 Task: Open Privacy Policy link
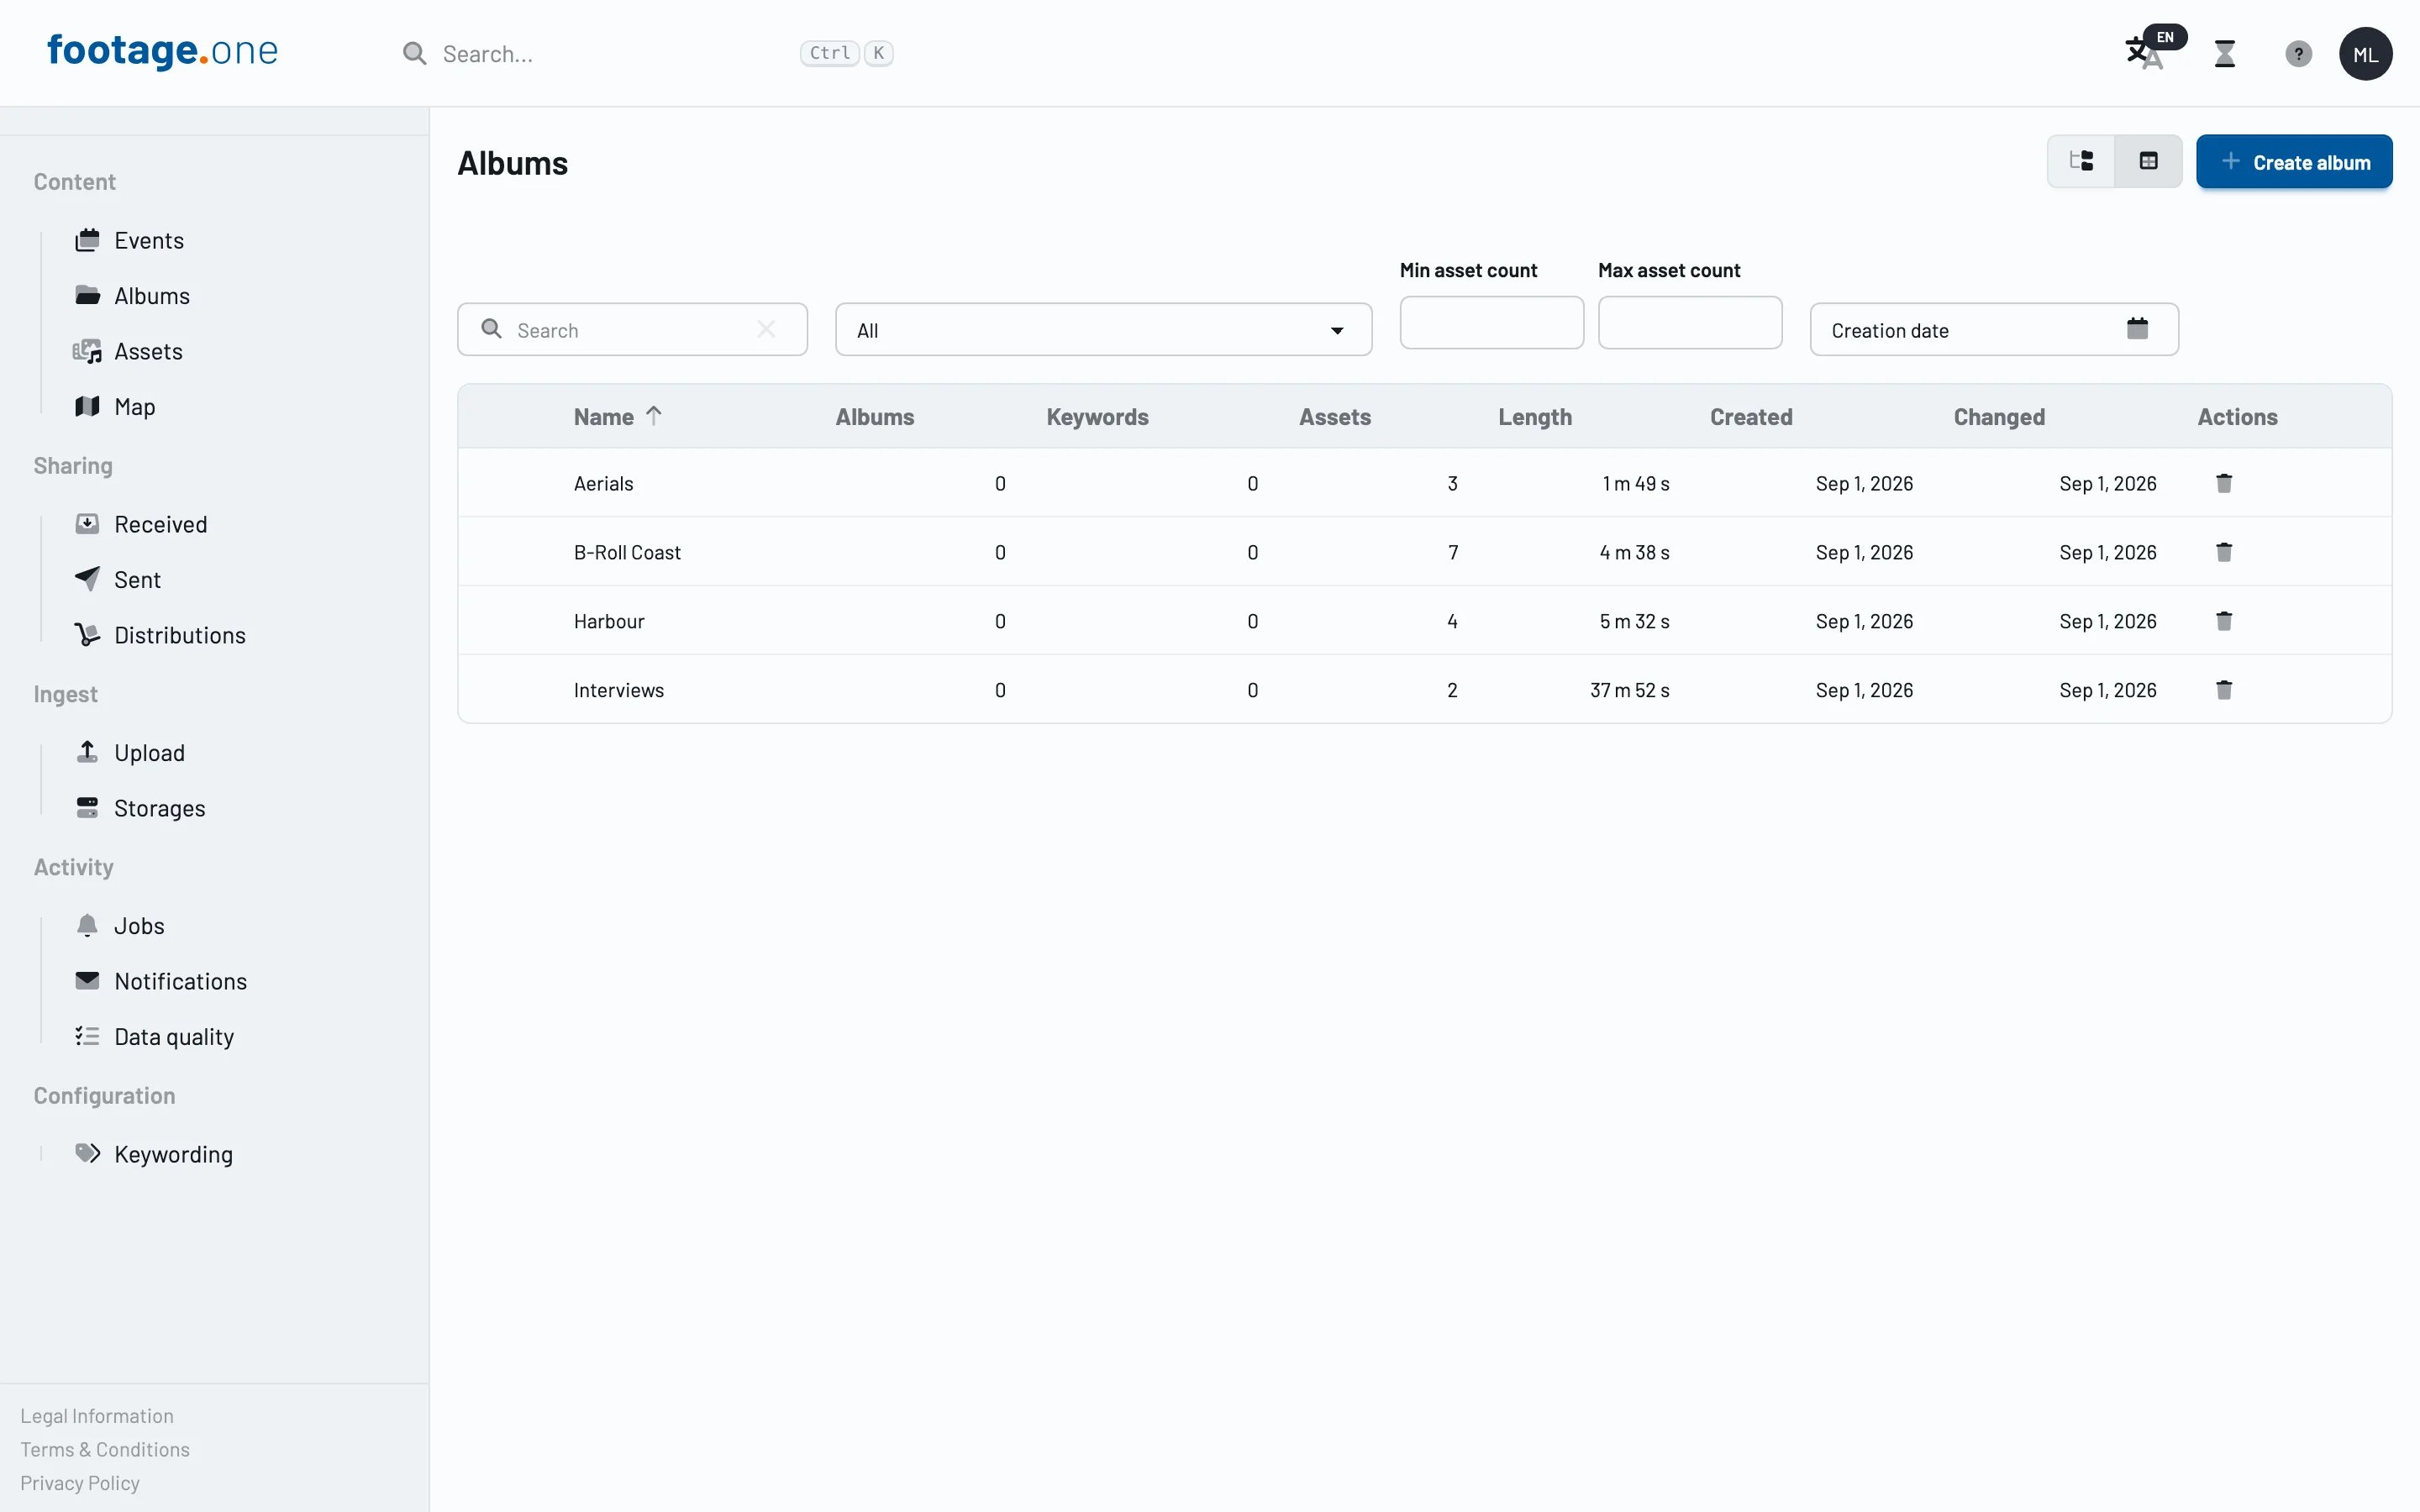pyautogui.click(x=80, y=1483)
